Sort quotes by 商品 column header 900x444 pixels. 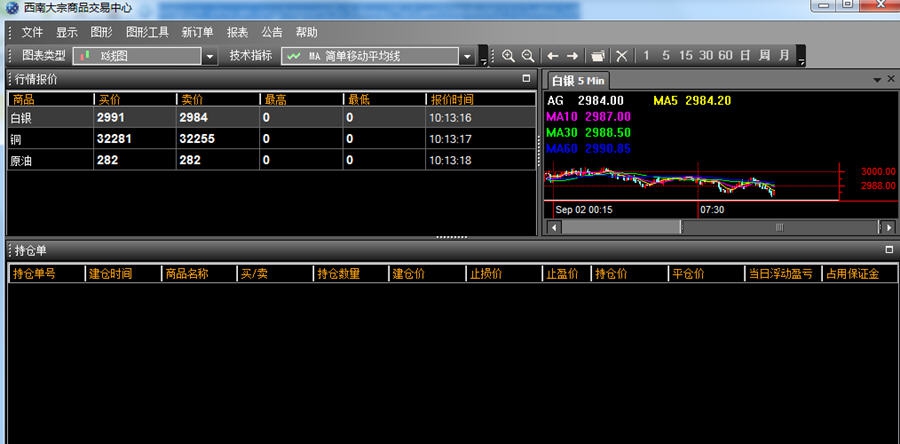tap(51, 99)
